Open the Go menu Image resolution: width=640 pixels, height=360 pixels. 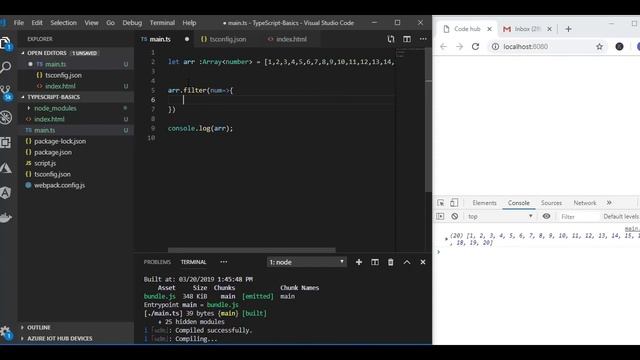point(111,23)
